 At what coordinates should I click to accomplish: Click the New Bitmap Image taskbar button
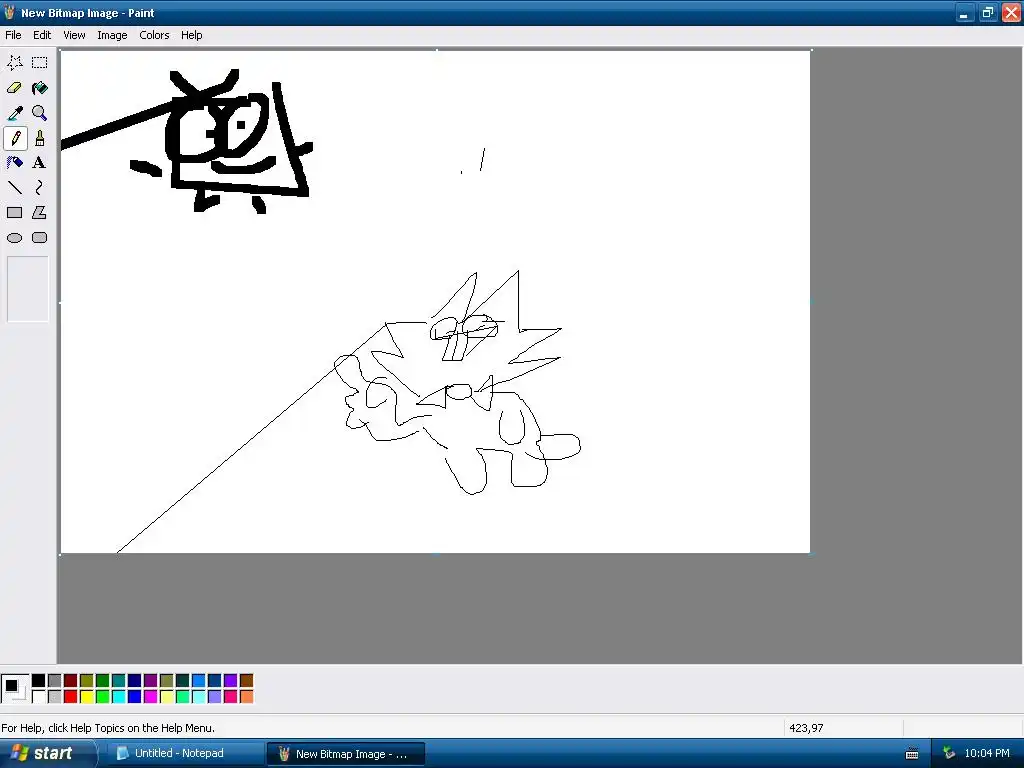coord(346,754)
